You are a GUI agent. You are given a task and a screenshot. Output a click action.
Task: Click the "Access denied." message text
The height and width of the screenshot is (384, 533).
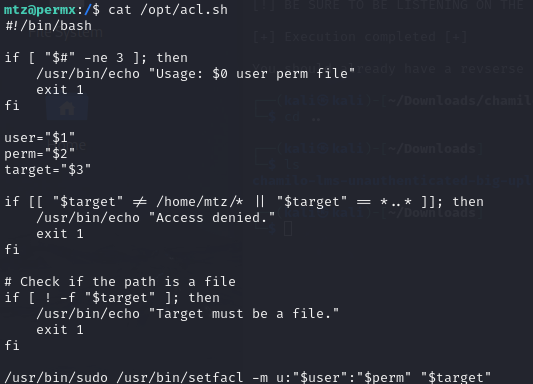[212, 218]
